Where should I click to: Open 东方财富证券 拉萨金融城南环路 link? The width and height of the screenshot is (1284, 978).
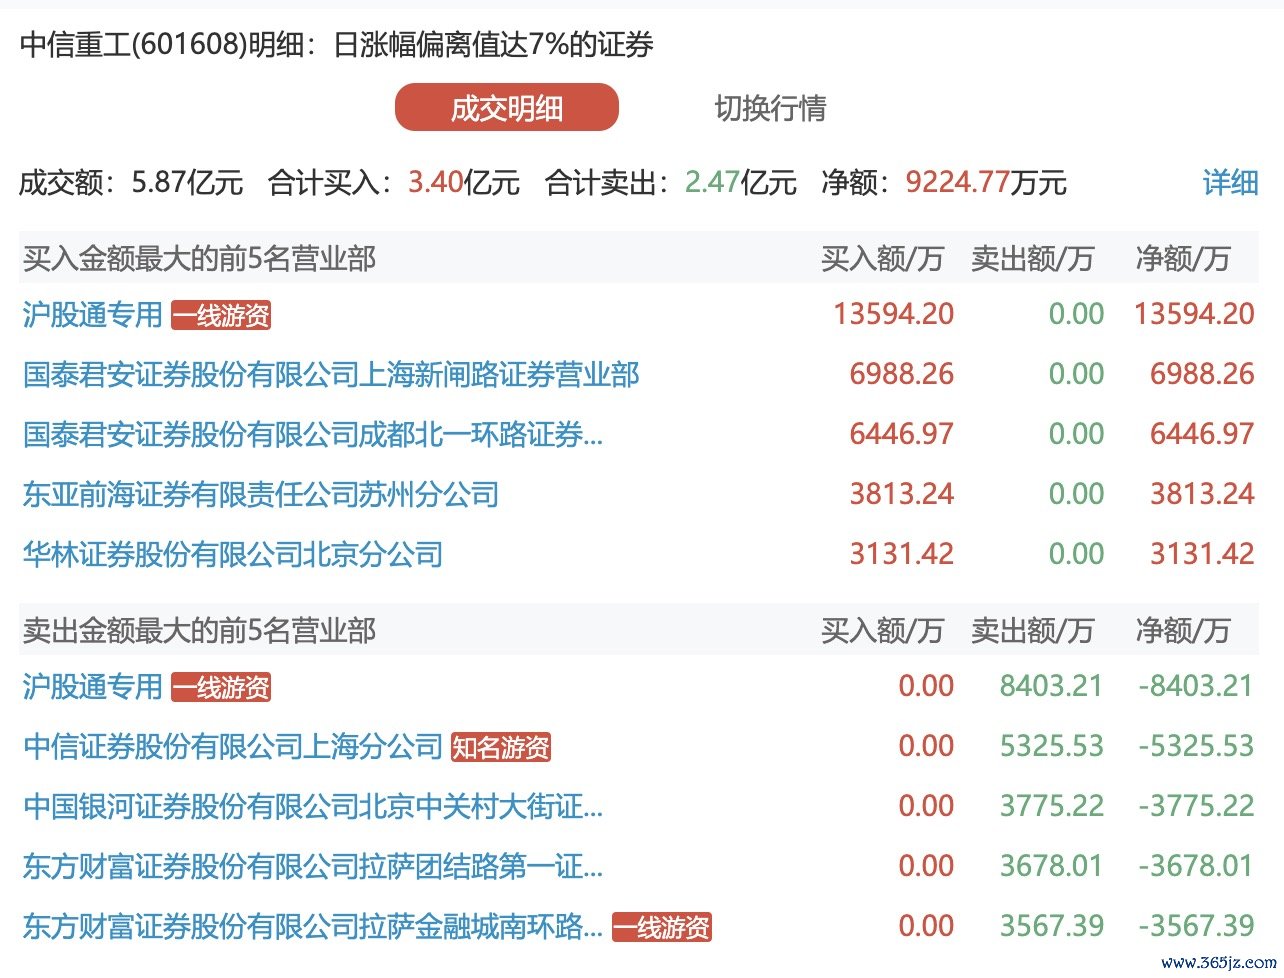click(313, 927)
